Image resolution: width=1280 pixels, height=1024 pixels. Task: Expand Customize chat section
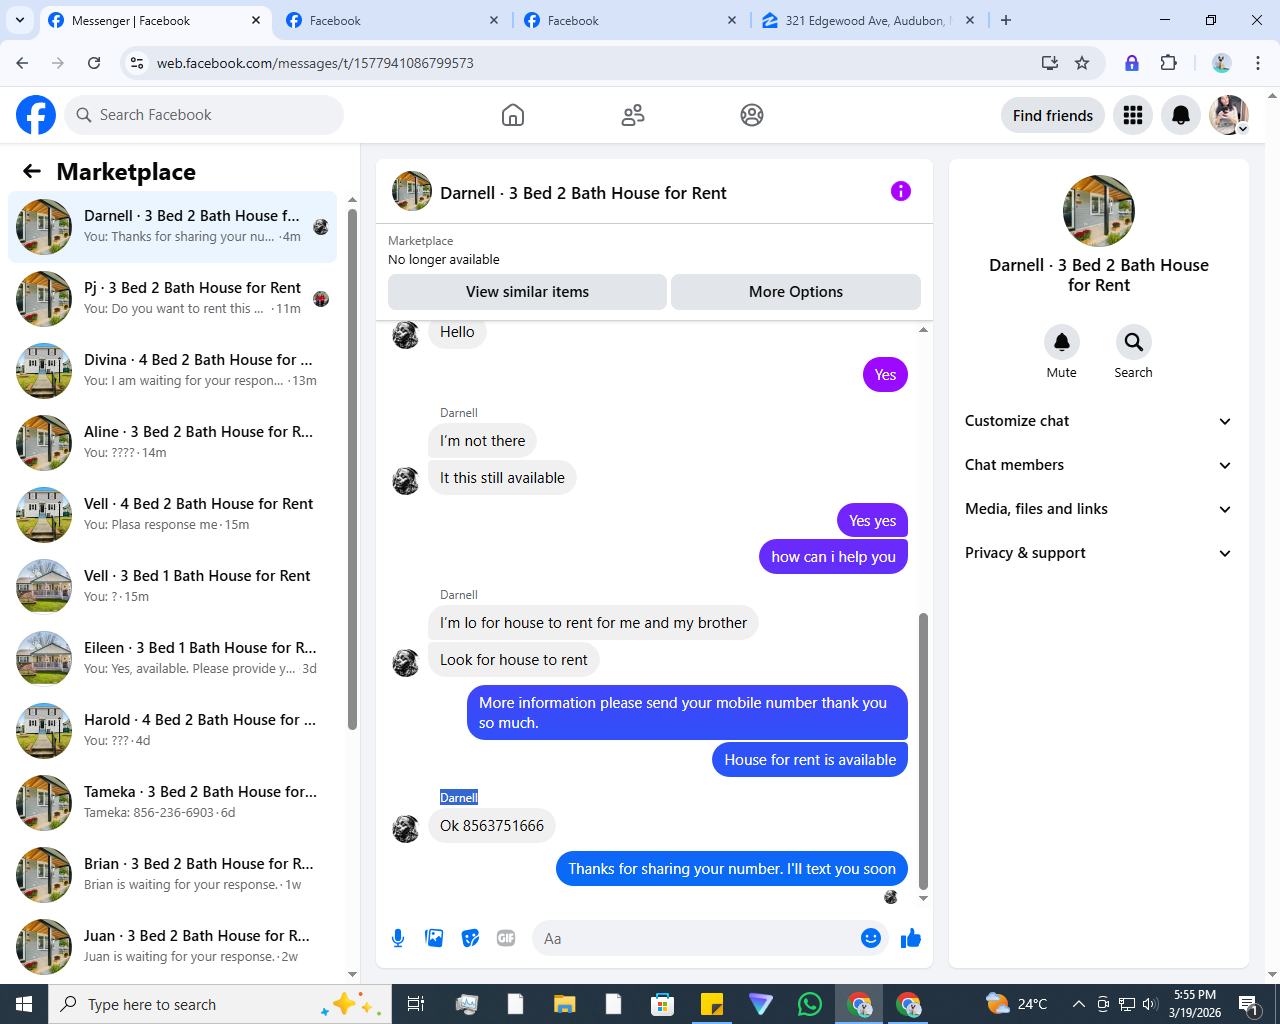pos(1098,421)
